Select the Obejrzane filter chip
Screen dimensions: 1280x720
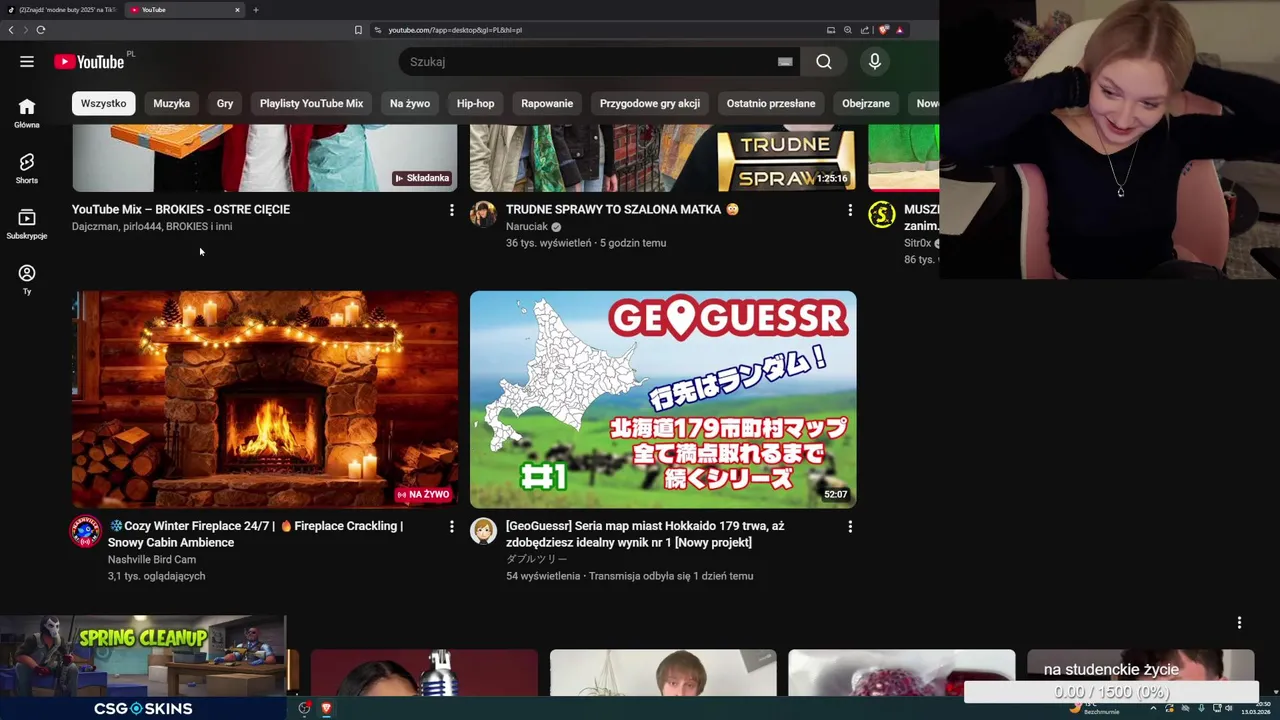coord(866,103)
